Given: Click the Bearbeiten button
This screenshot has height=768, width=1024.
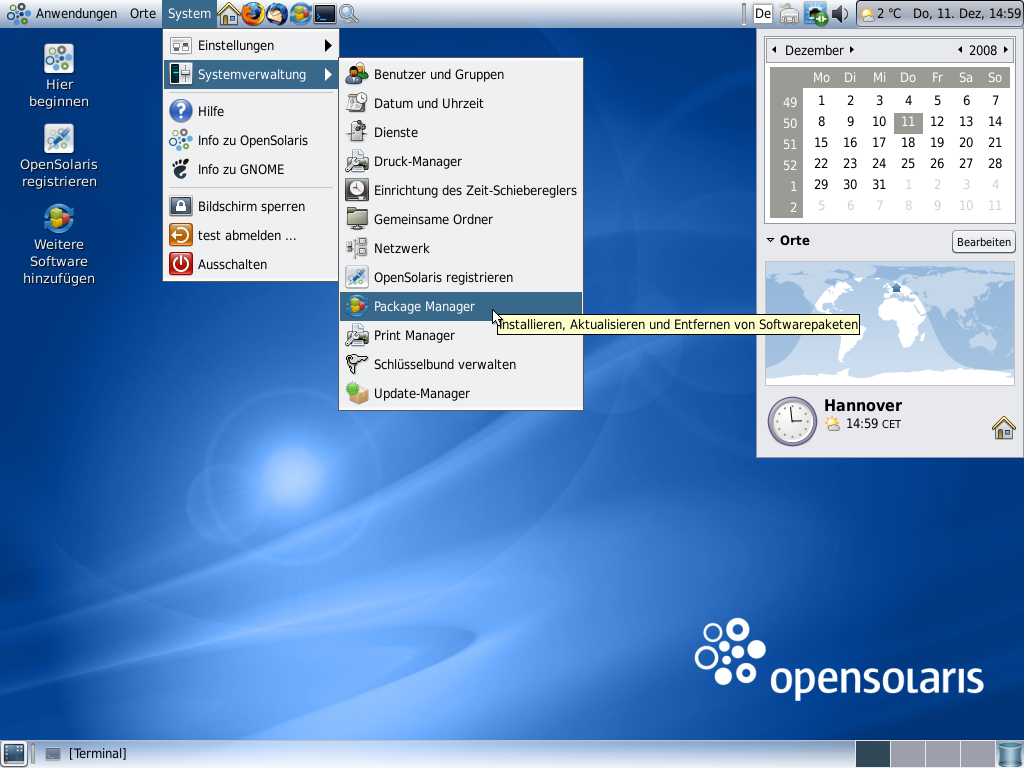Looking at the screenshot, I should pos(984,242).
